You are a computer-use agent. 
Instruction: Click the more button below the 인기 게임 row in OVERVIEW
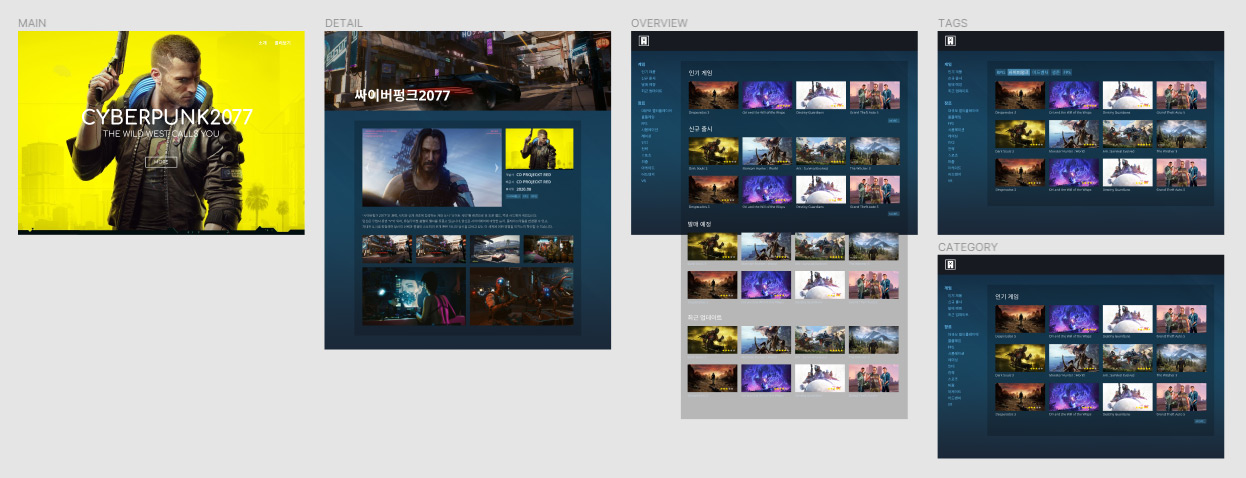[893, 120]
